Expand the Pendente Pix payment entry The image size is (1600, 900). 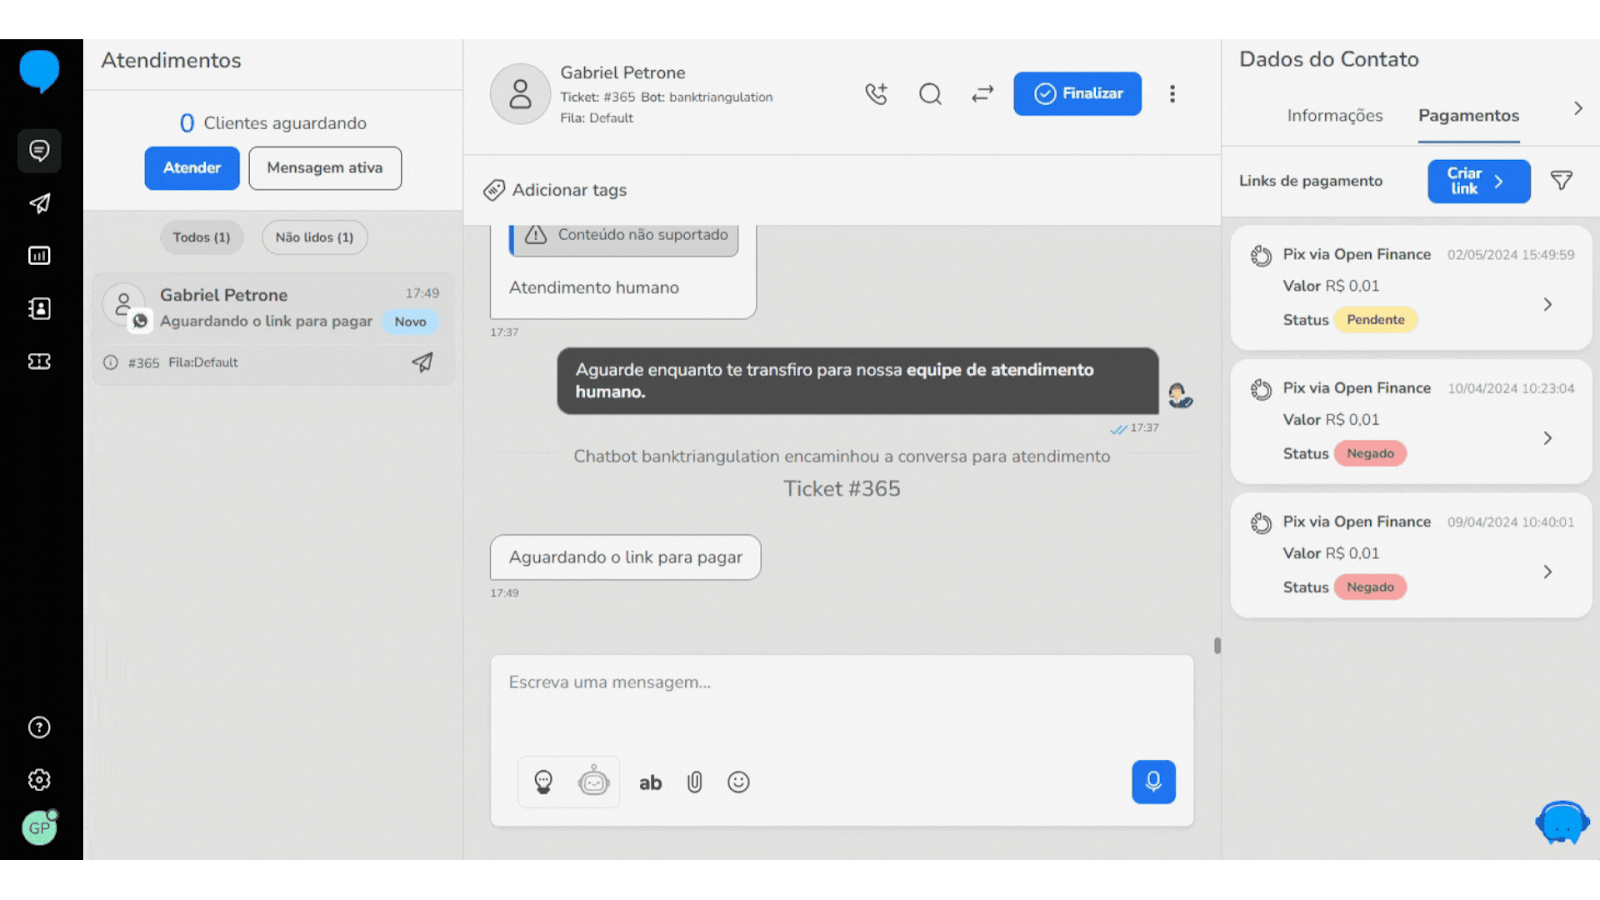(x=1547, y=305)
